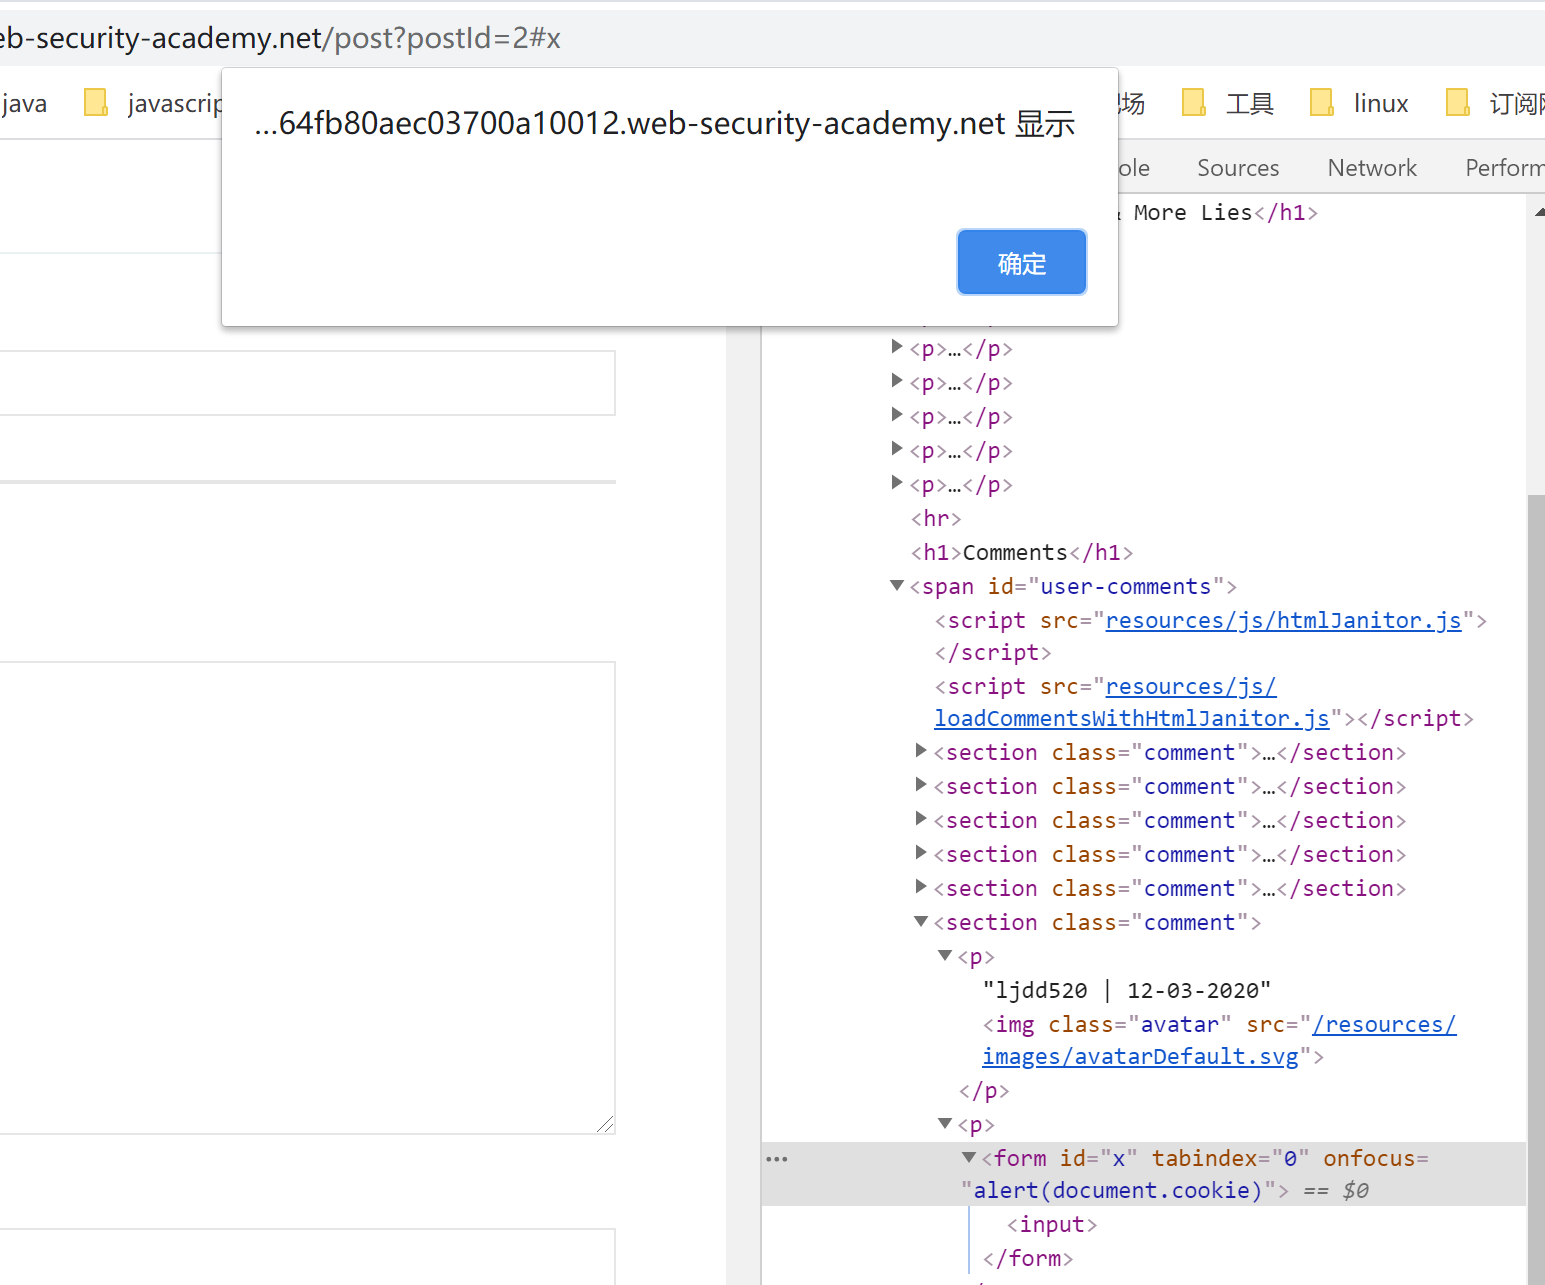Viewport: 1545px width, 1285px height.
Task: Click the 确定 button in the alert dialog
Action: pyautogui.click(x=1021, y=262)
